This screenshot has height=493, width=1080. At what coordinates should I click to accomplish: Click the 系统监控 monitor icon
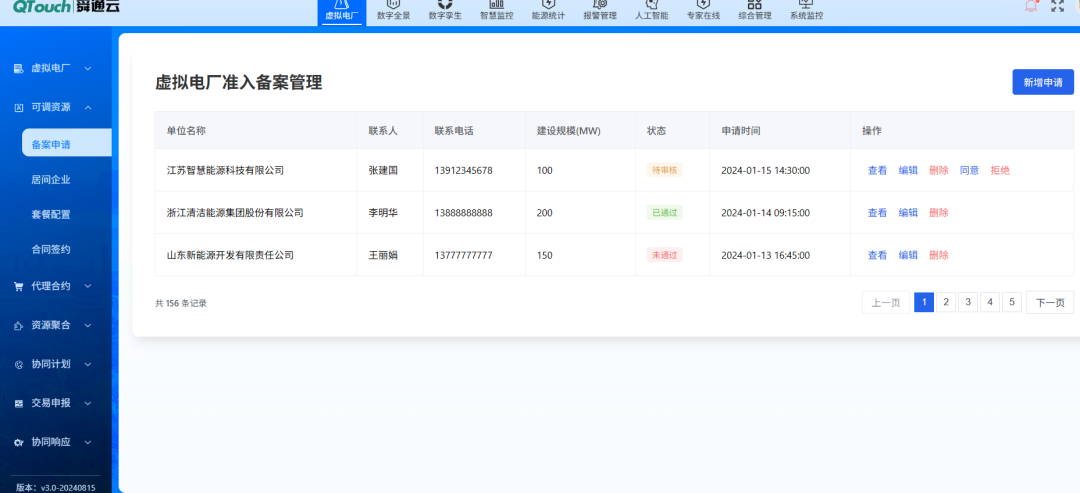point(807,4)
